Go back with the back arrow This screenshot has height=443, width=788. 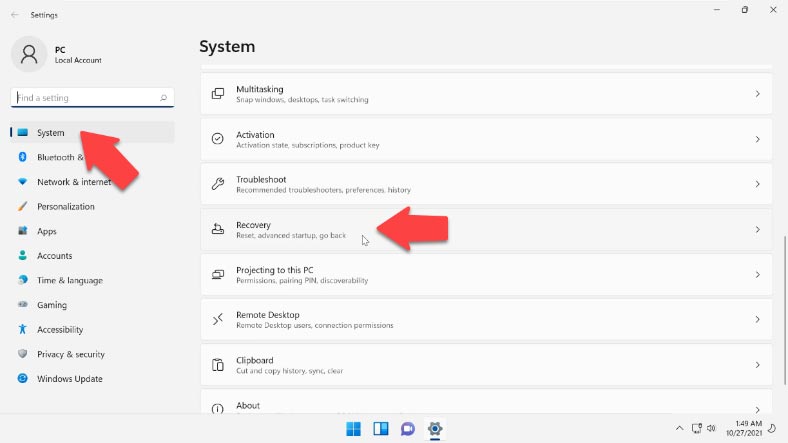(x=15, y=15)
